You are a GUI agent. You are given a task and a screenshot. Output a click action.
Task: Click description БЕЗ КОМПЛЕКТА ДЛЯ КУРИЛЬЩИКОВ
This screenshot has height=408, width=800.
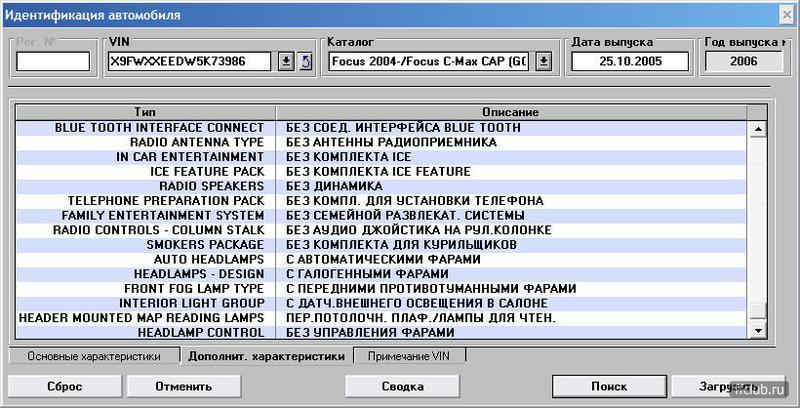coord(401,245)
